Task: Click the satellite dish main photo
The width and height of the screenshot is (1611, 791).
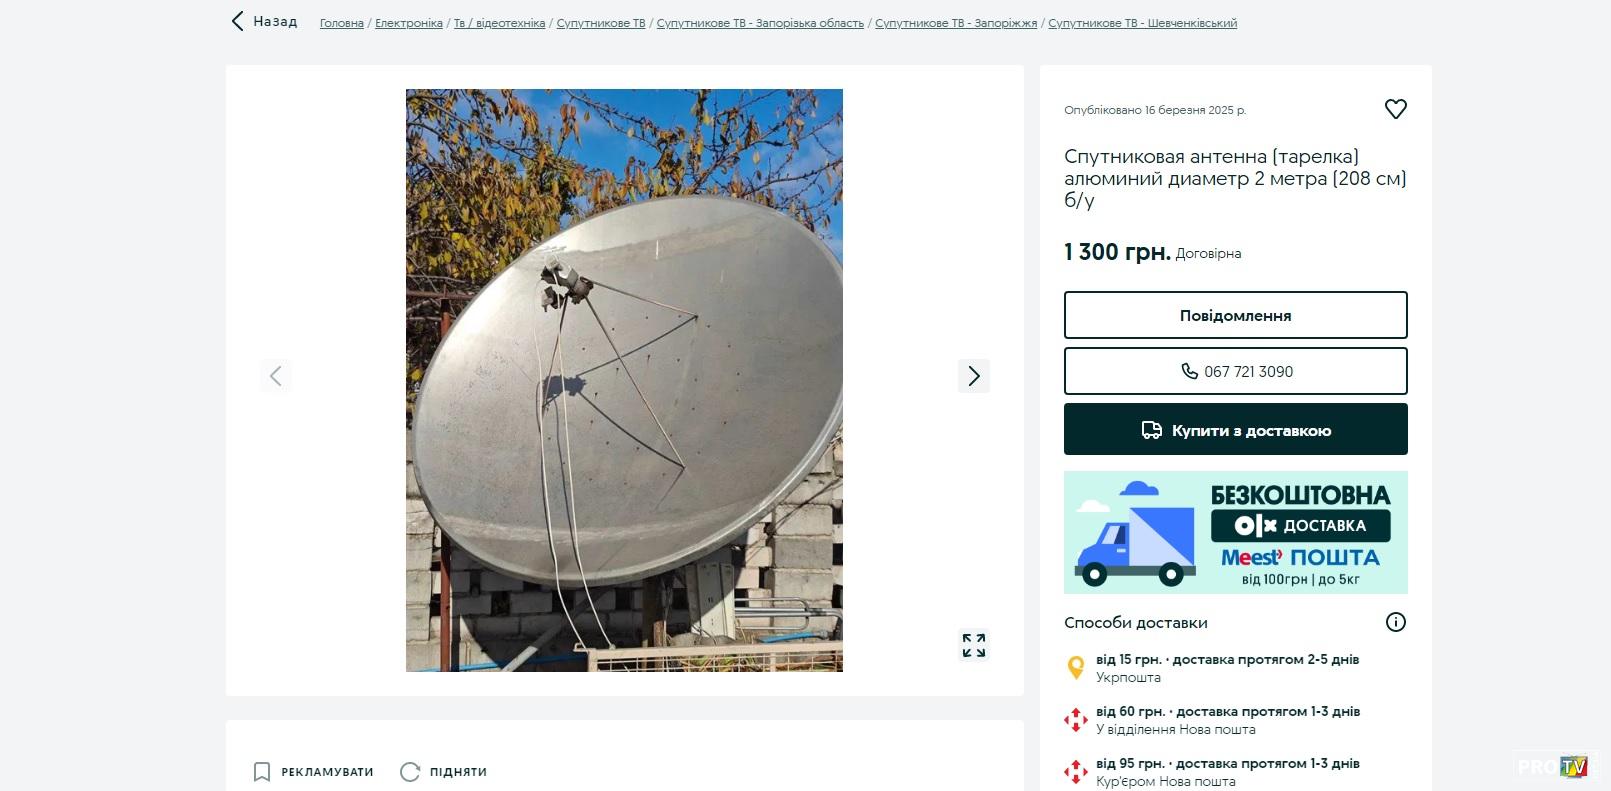Action: (624, 380)
